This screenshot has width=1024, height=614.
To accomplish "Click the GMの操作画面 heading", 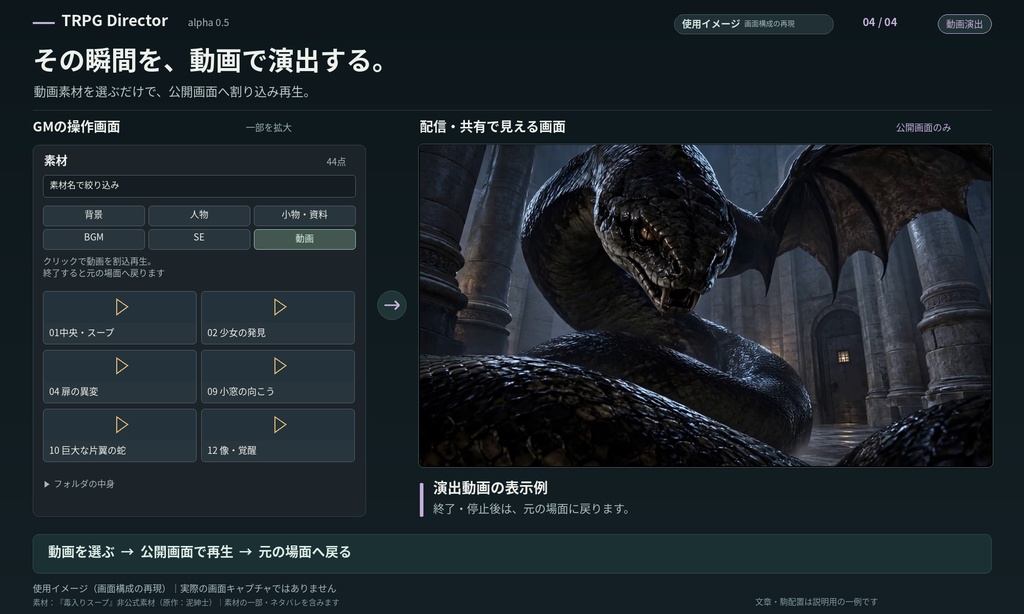I will coord(76,127).
